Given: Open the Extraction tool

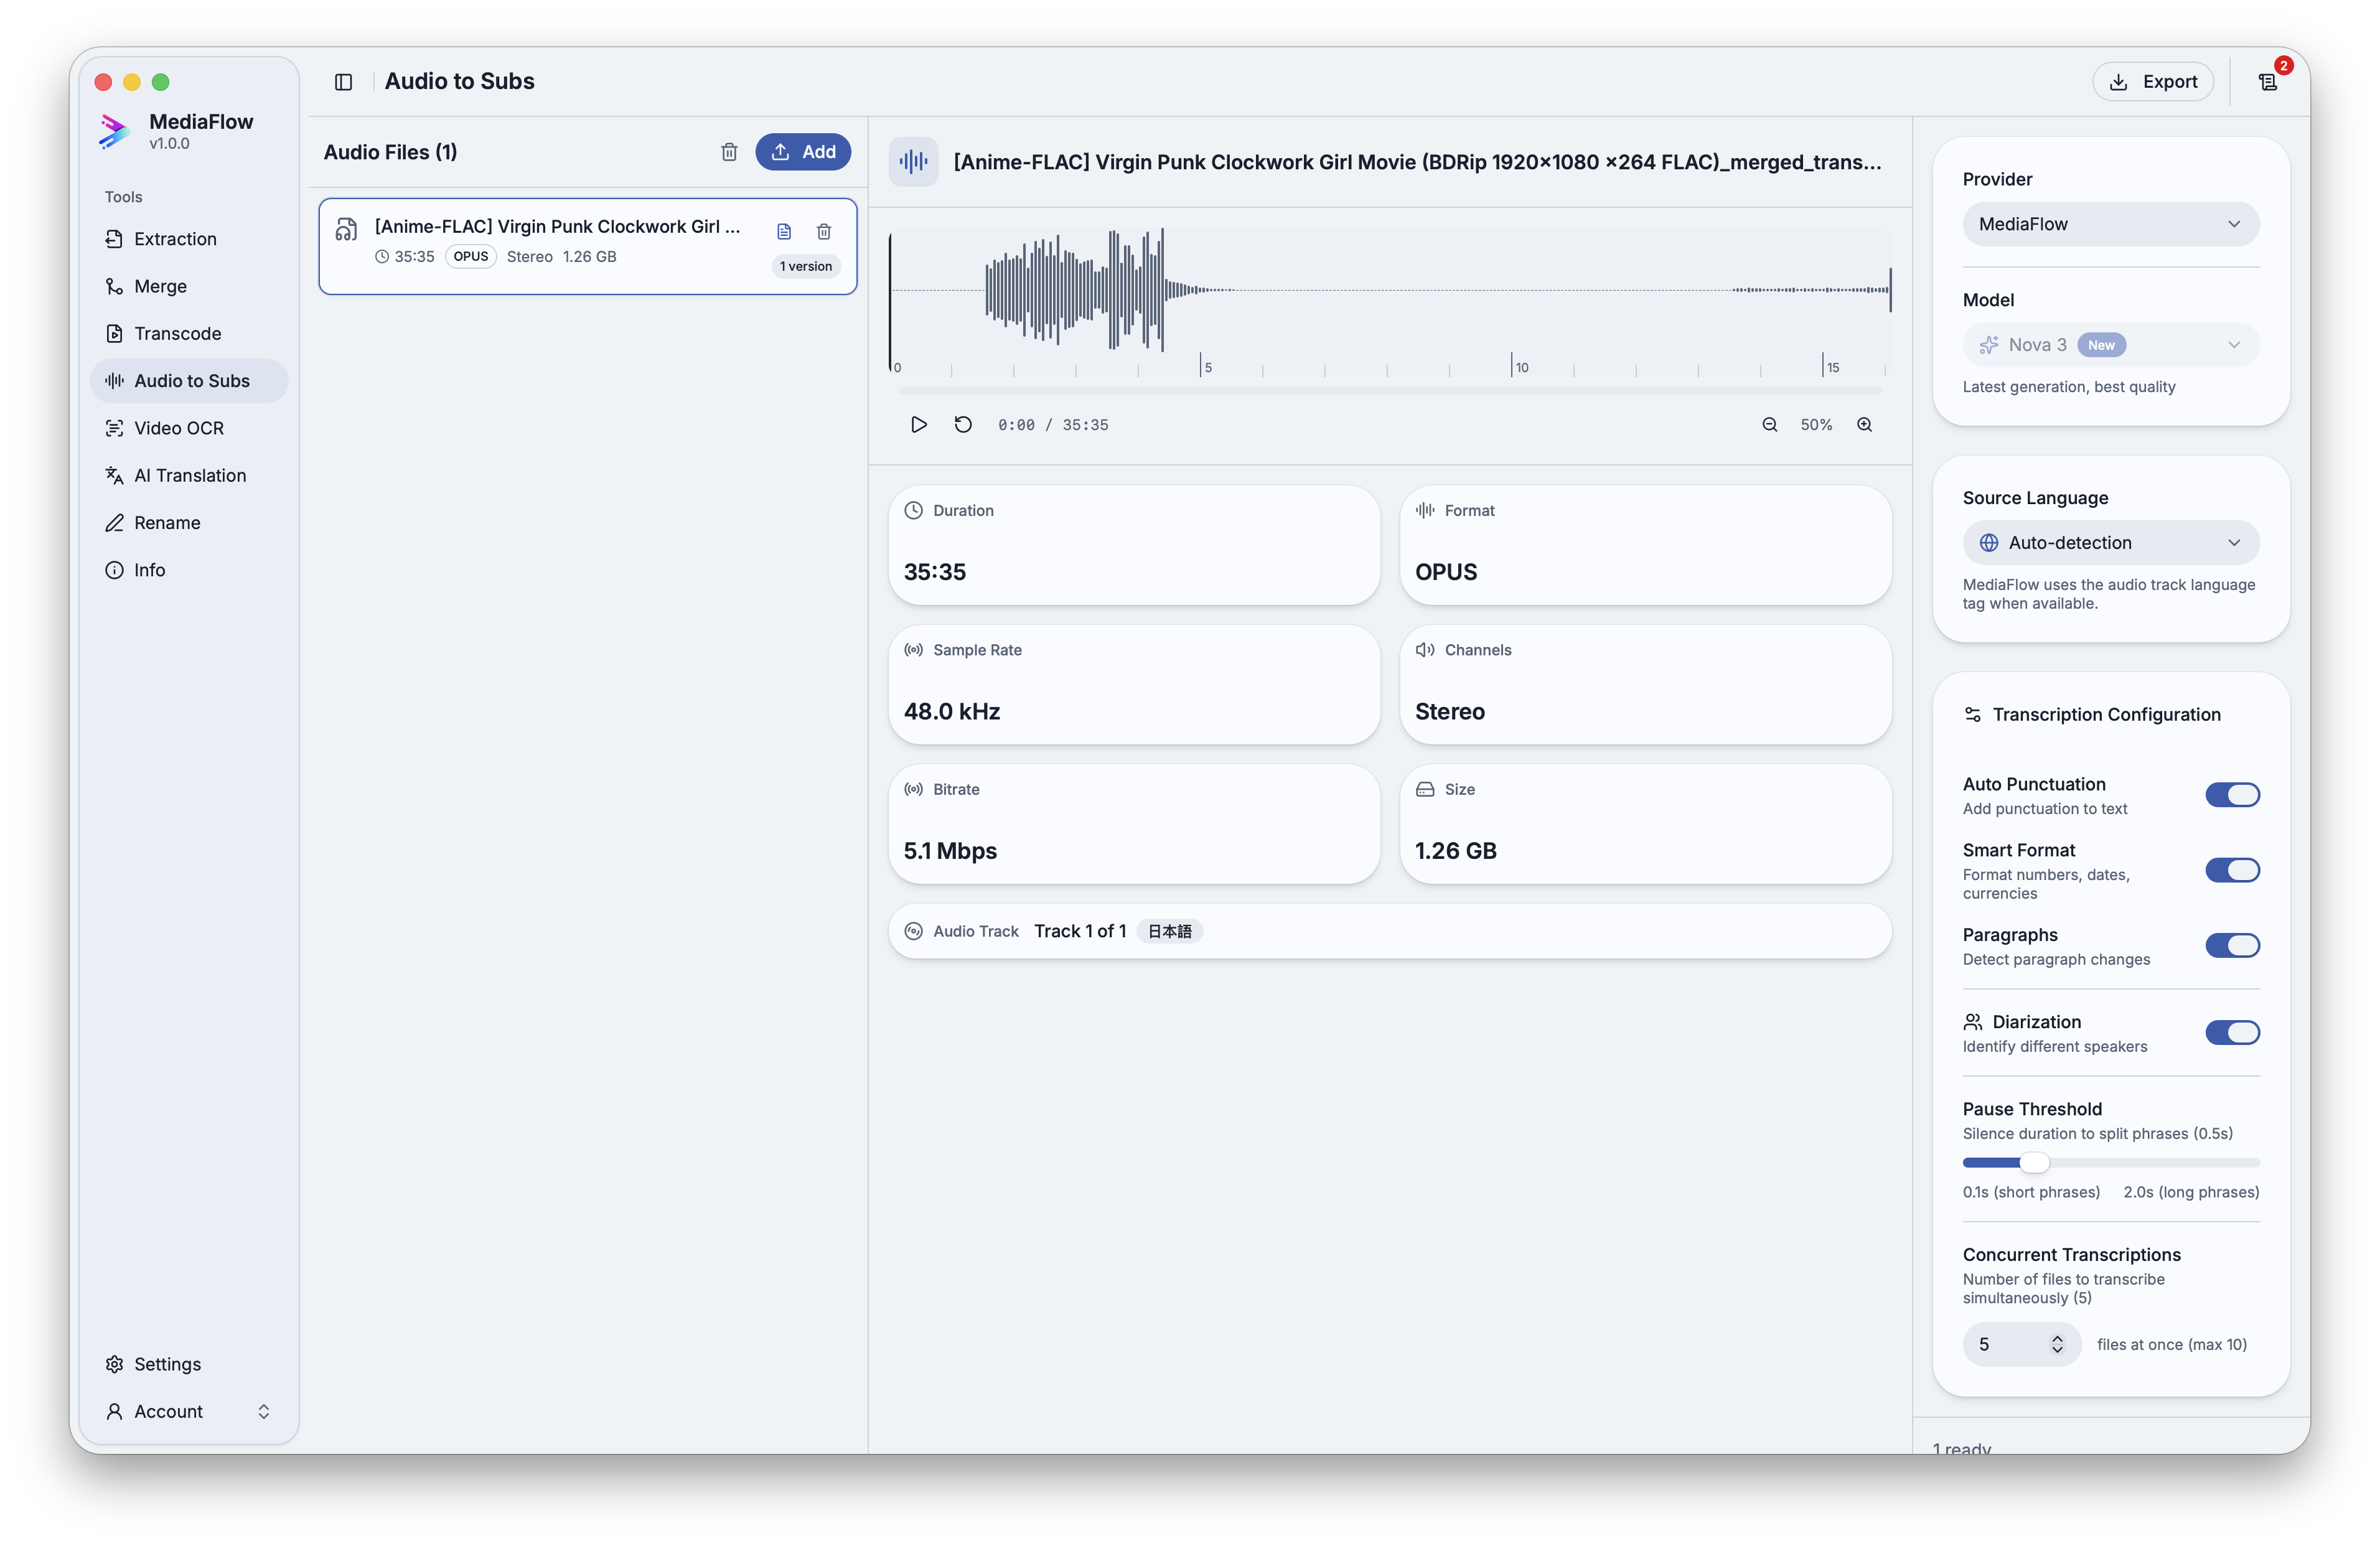Looking at the screenshot, I should pos(189,239).
